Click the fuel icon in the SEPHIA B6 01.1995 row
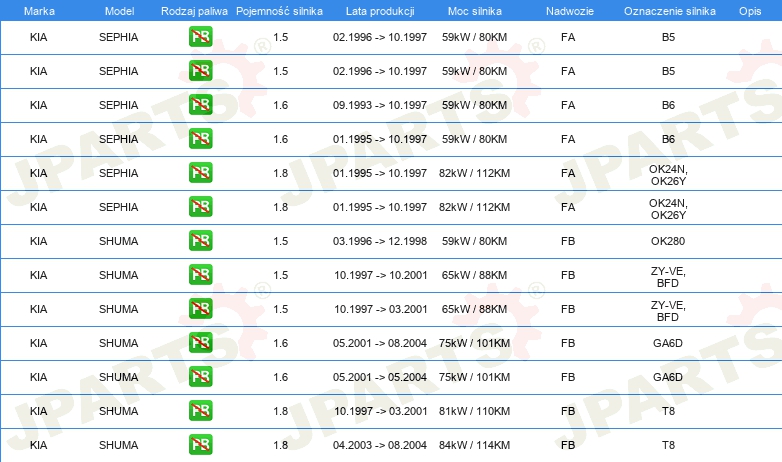This screenshot has height=462, width=782. point(200,139)
